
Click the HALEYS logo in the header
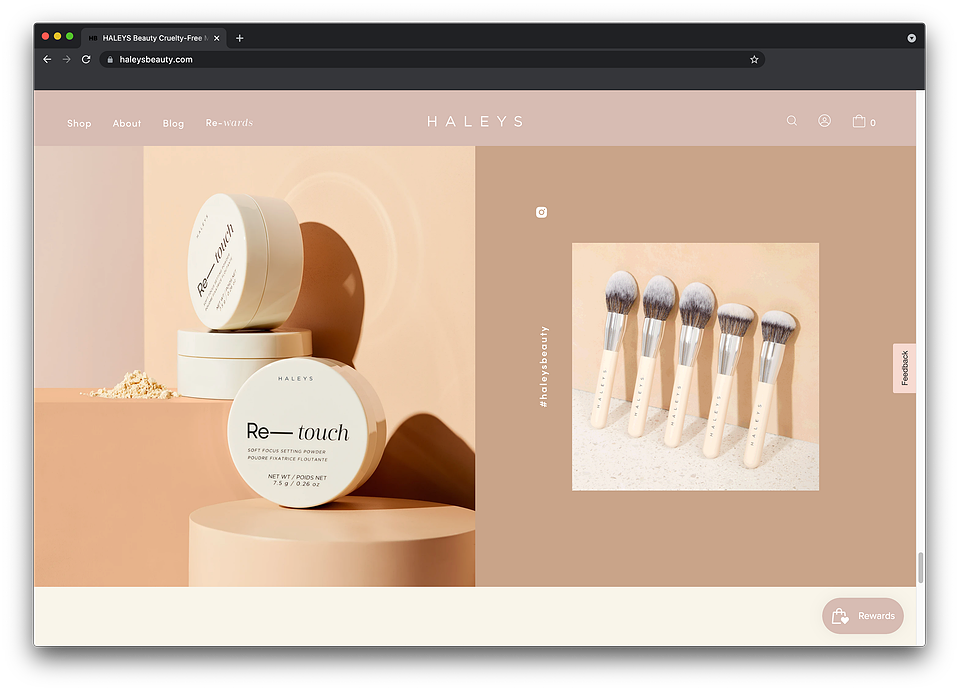click(x=475, y=122)
